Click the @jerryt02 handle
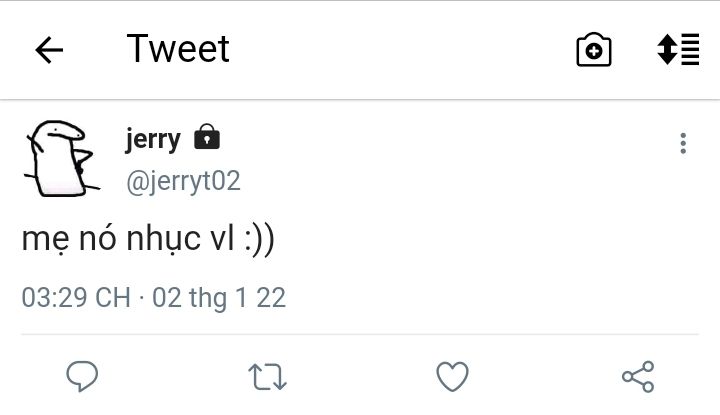This screenshot has height=415, width=720. tap(182, 181)
